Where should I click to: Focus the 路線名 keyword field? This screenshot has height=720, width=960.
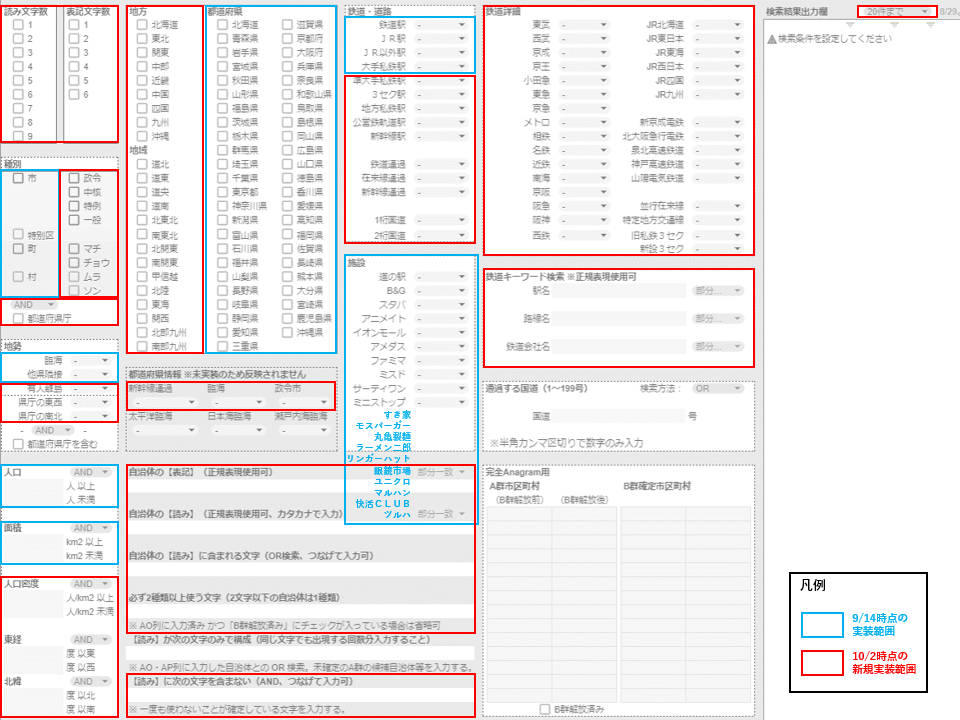coord(618,318)
